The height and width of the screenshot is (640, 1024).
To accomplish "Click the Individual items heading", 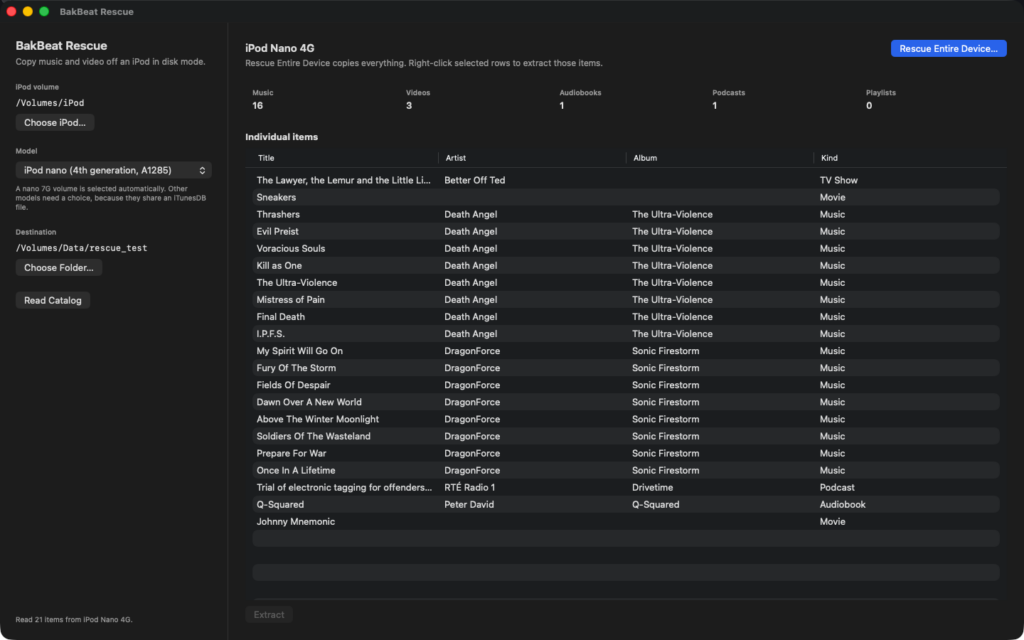I will pyautogui.click(x=281, y=137).
